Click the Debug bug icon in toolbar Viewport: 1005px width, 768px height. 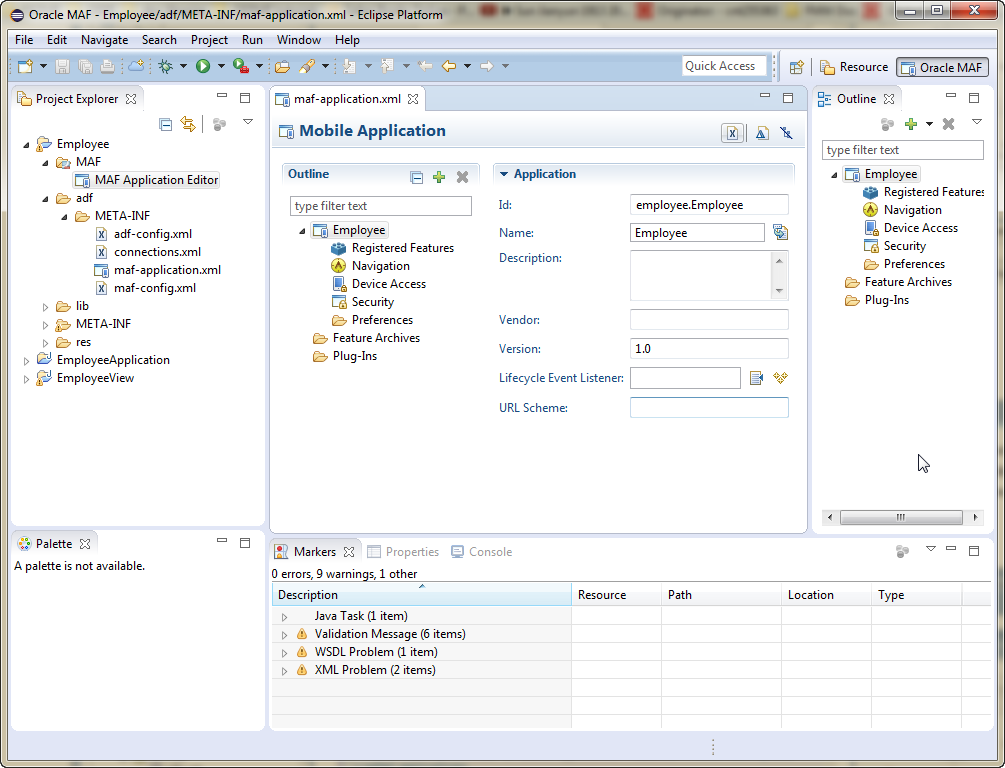pyautogui.click(x=165, y=66)
